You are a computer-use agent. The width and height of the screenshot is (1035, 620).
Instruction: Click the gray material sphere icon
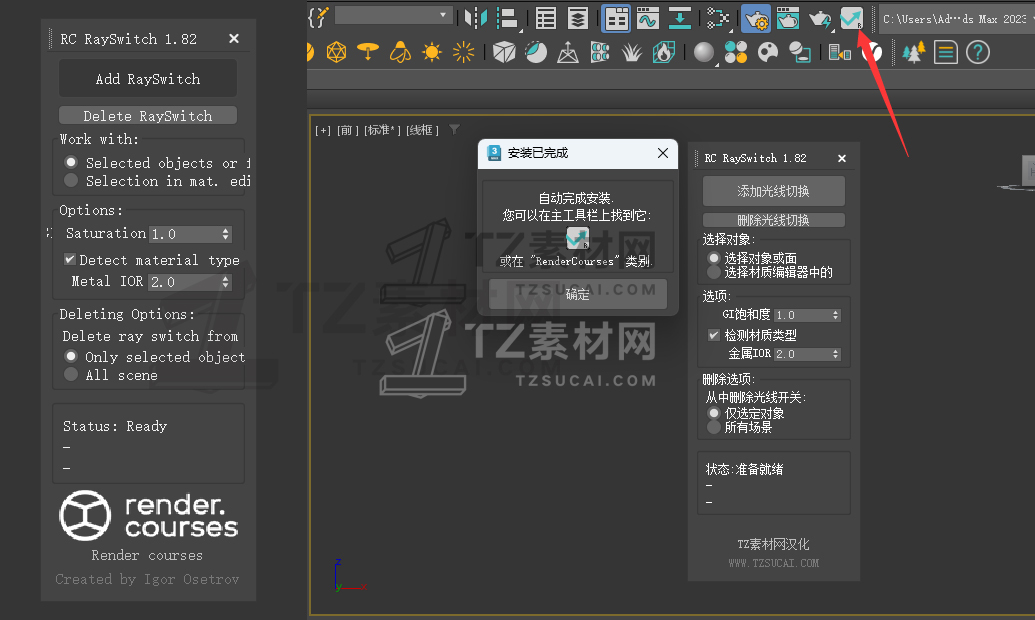point(704,52)
